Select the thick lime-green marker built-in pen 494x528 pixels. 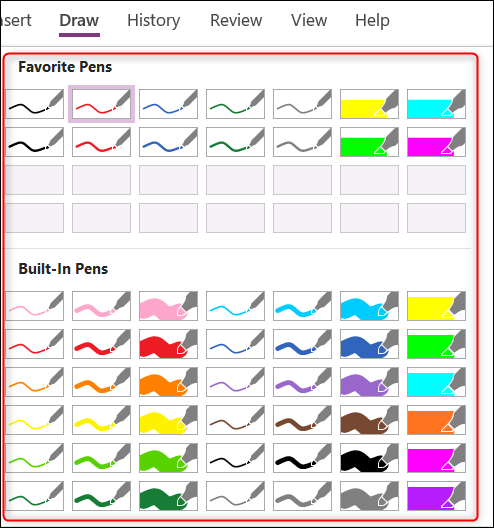point(168,458)
